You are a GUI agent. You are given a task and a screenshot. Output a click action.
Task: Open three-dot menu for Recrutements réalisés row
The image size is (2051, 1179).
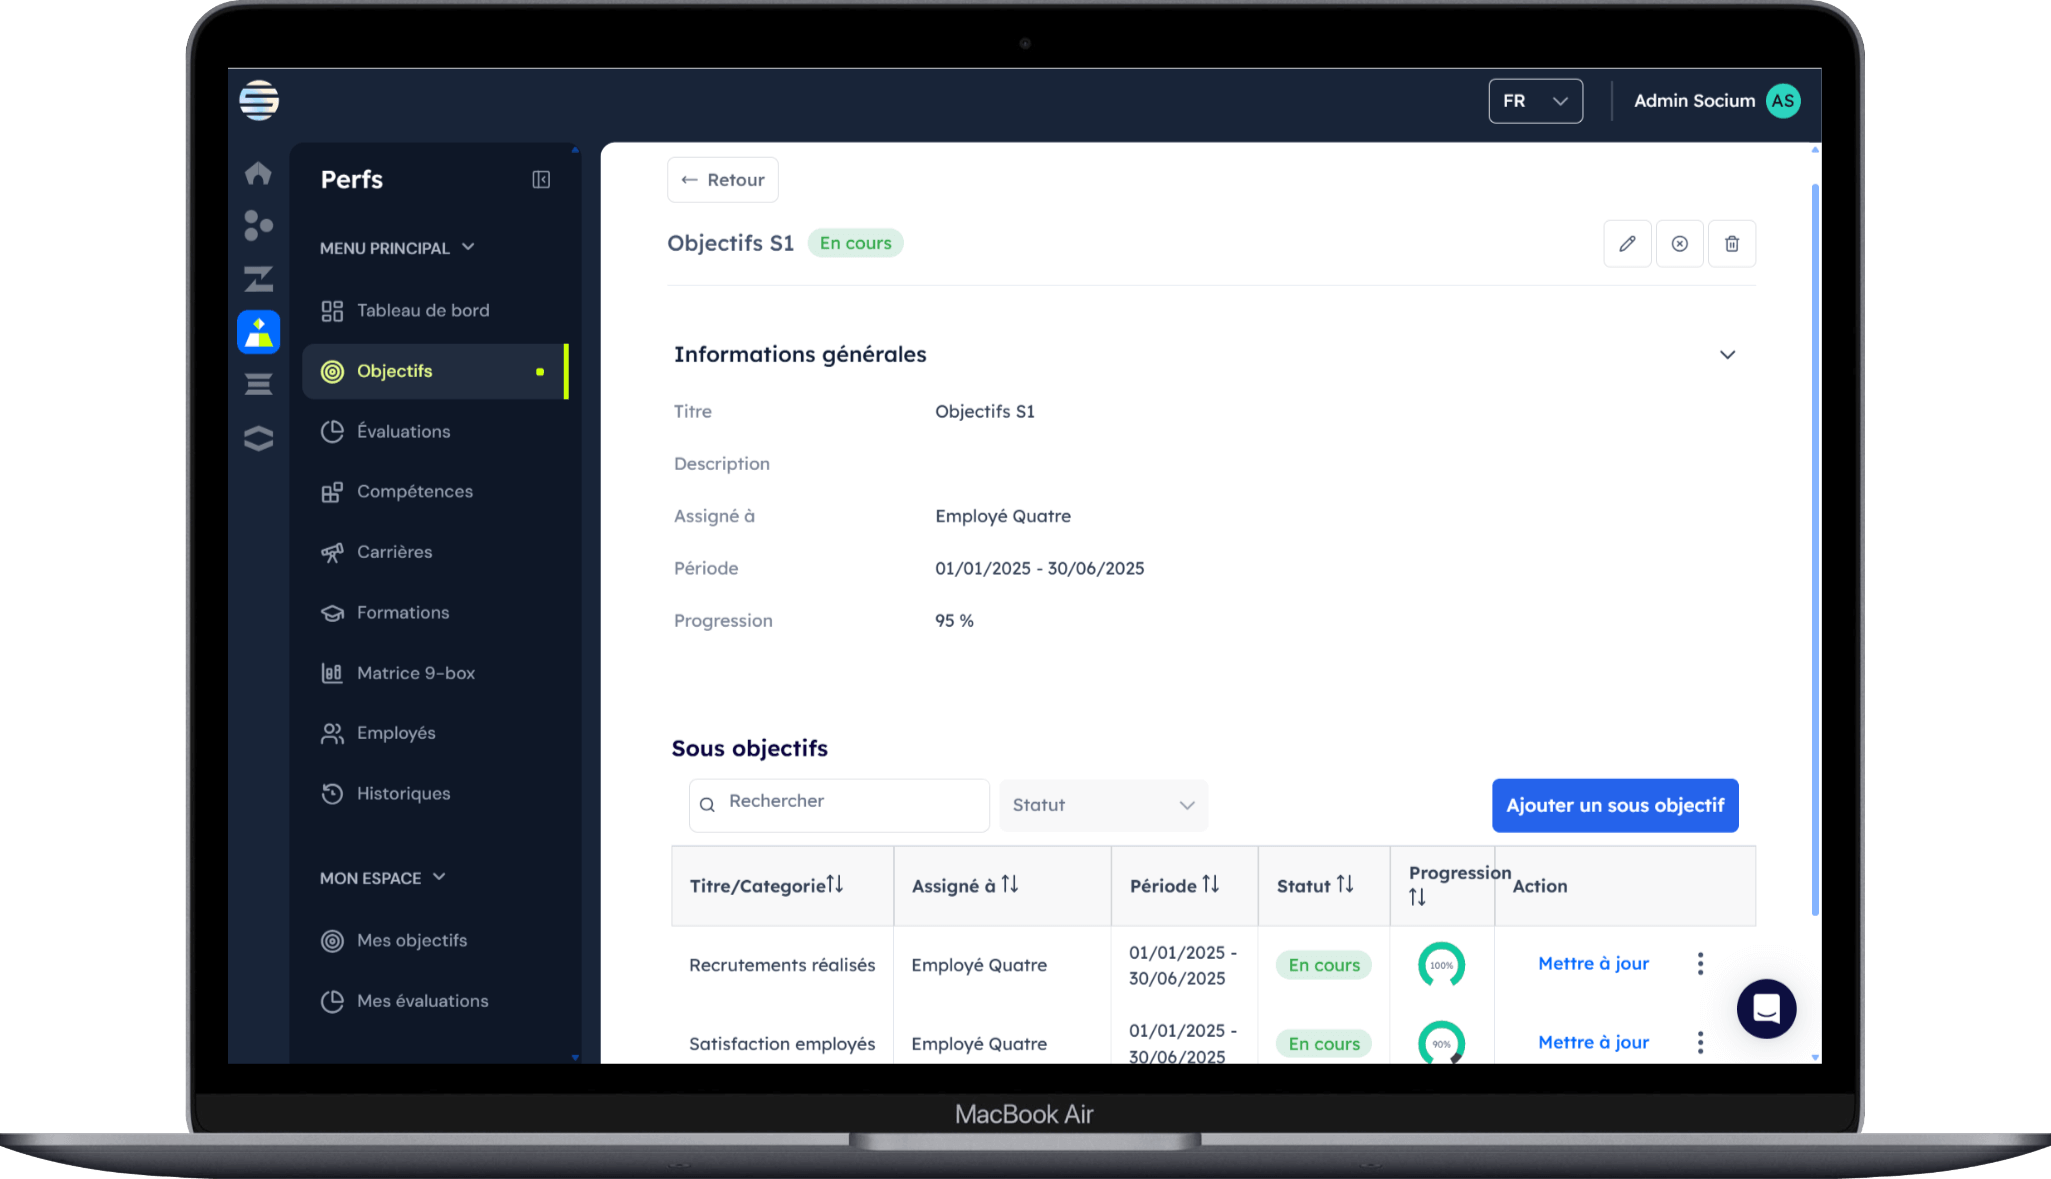pyautogui.click(x=1699, y=963)
